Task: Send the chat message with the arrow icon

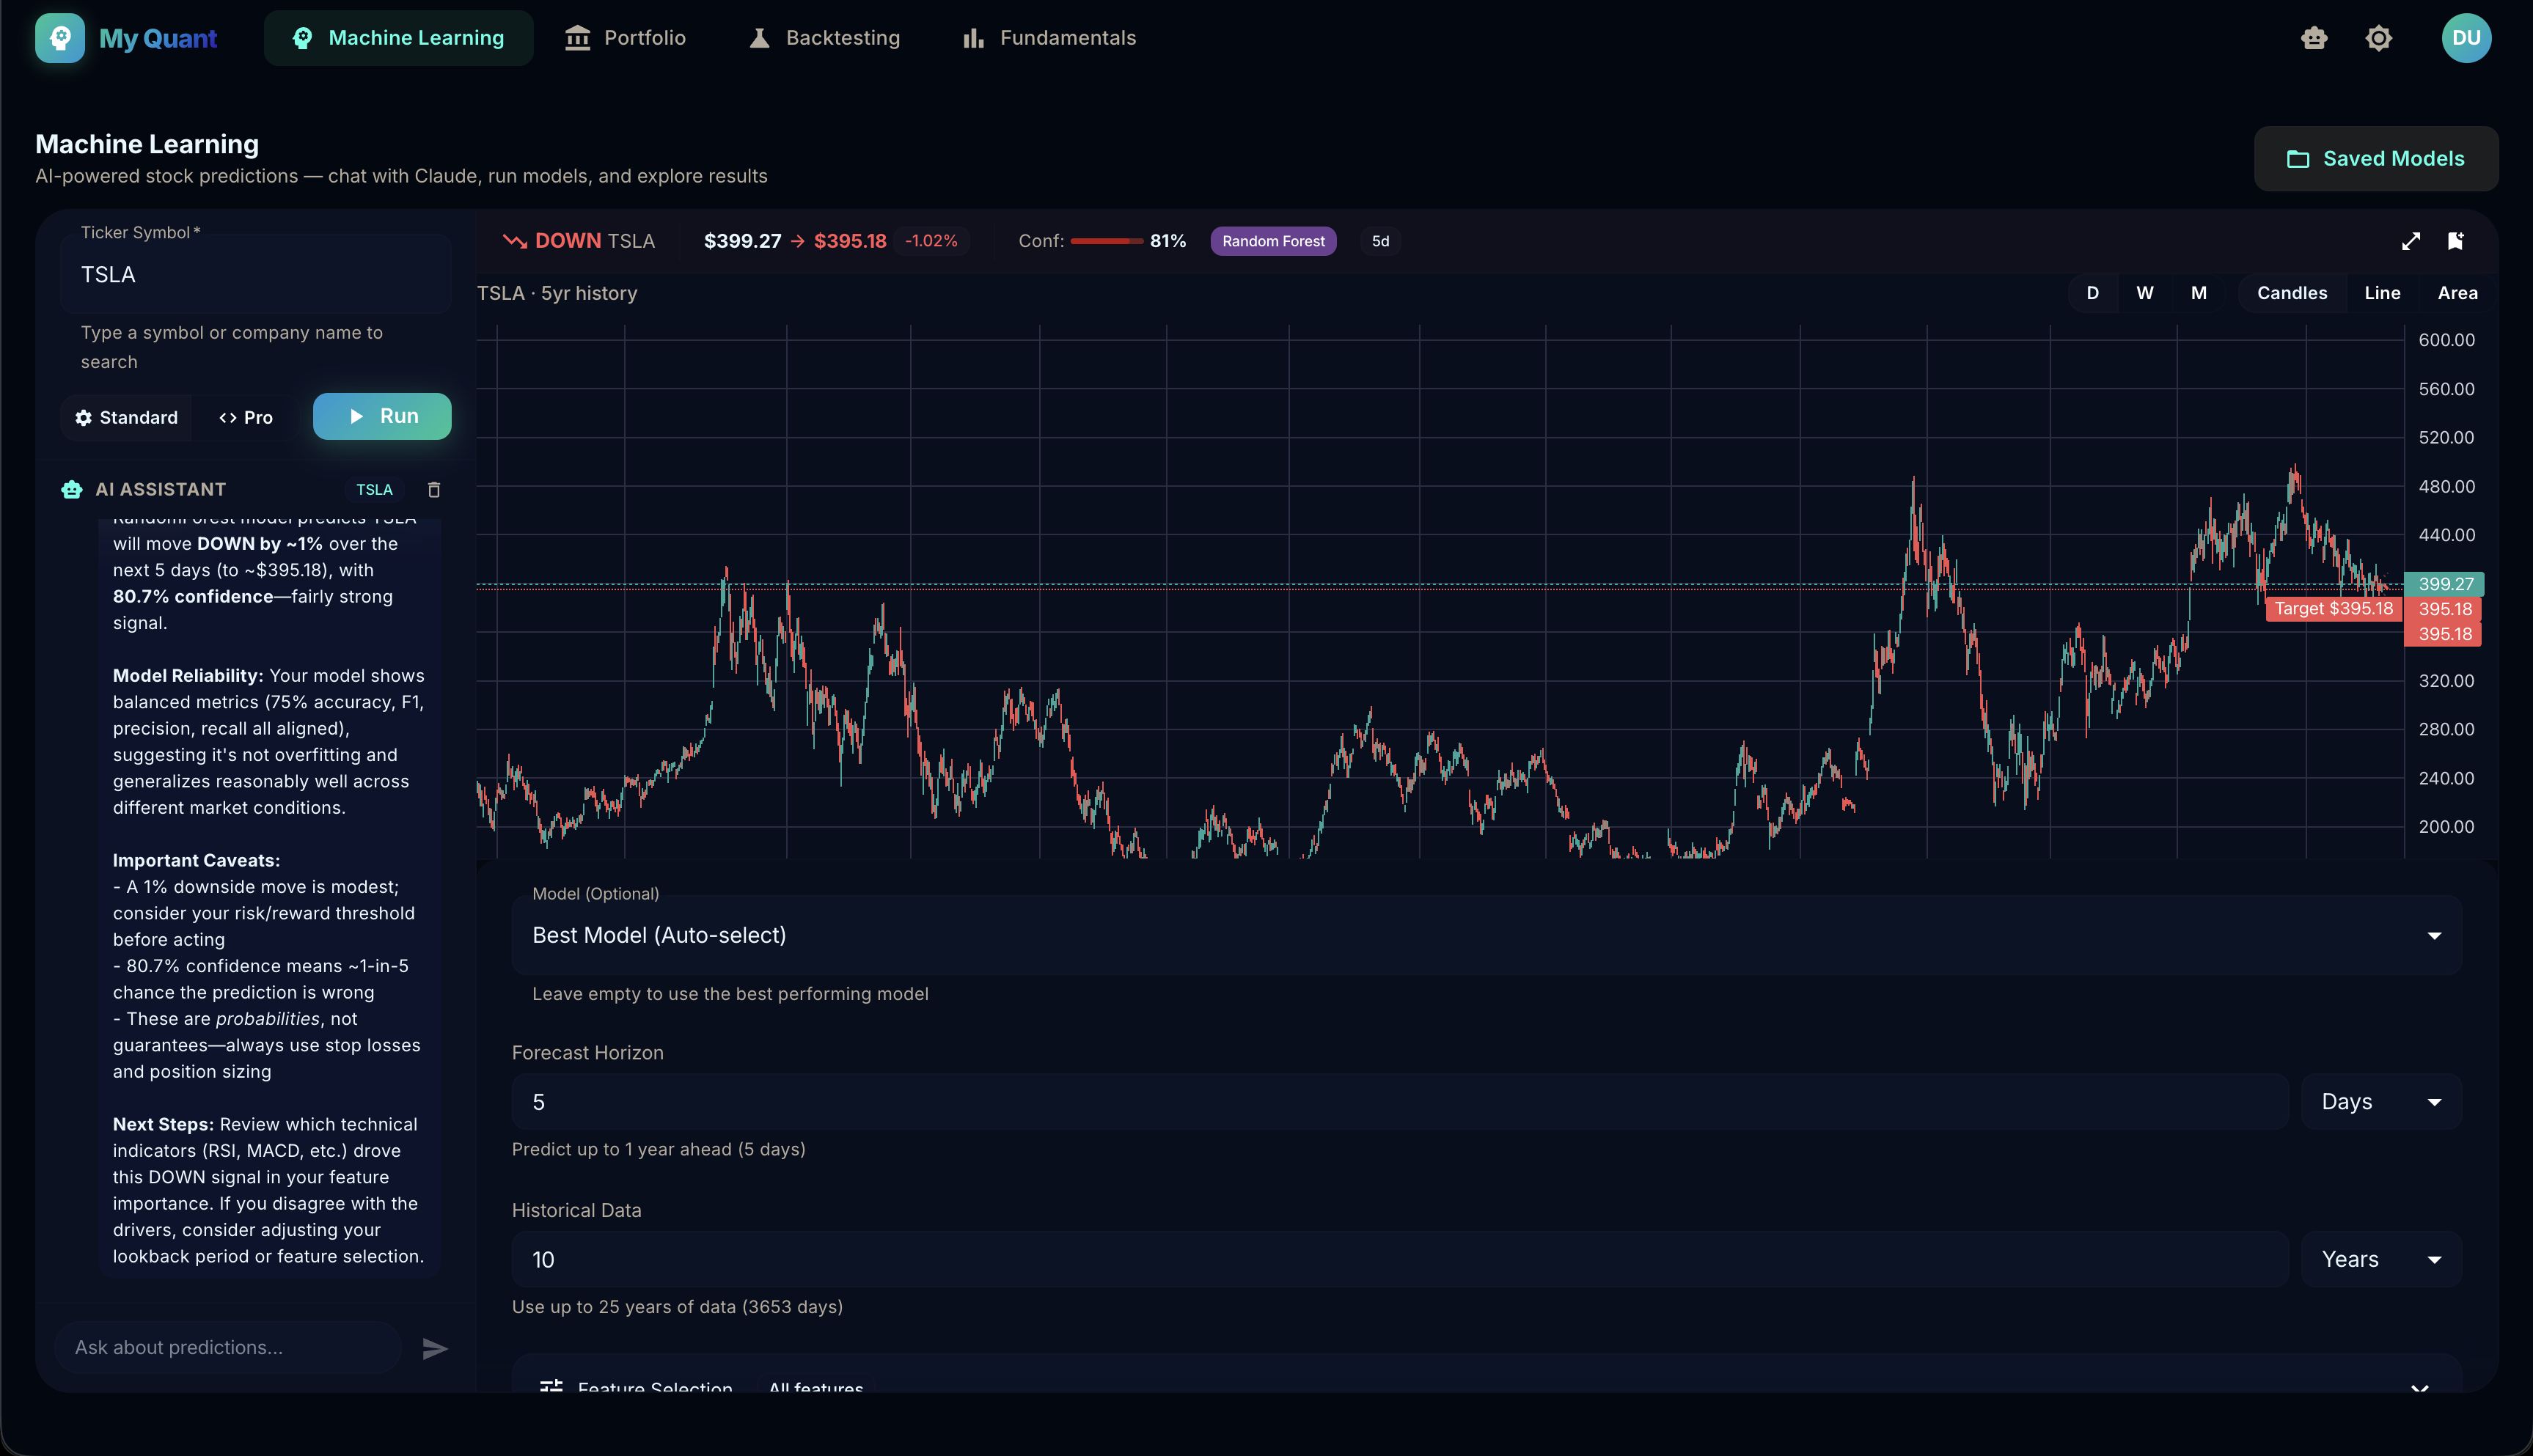Action: [435, 1349]
